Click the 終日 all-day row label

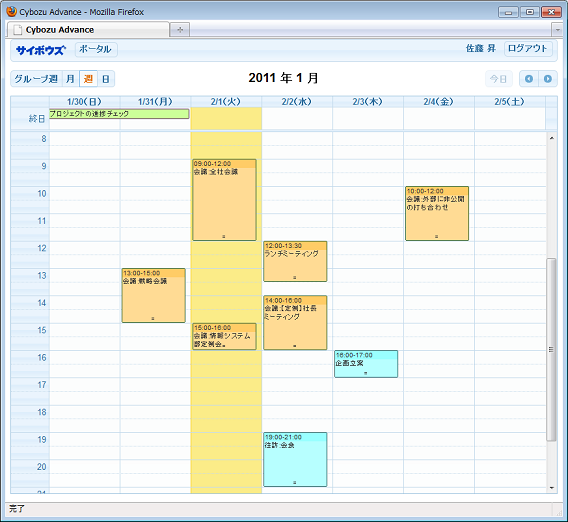(x=37, y=119)
